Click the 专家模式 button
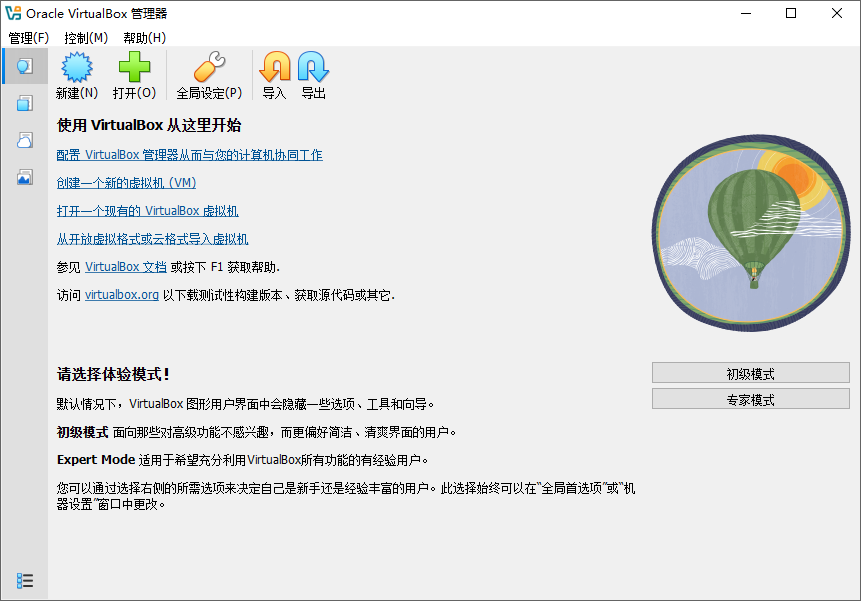Viewport: 861px width, 601px height. [x=751, y=398]
